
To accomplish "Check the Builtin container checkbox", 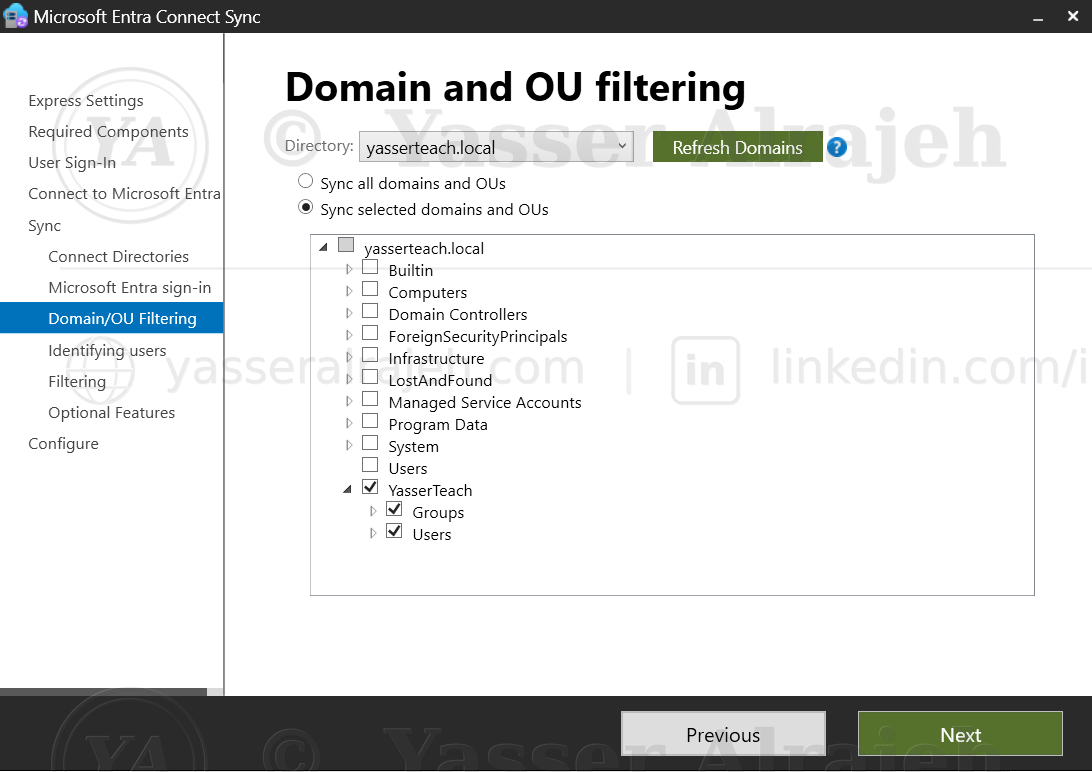I will pos(370,267).
